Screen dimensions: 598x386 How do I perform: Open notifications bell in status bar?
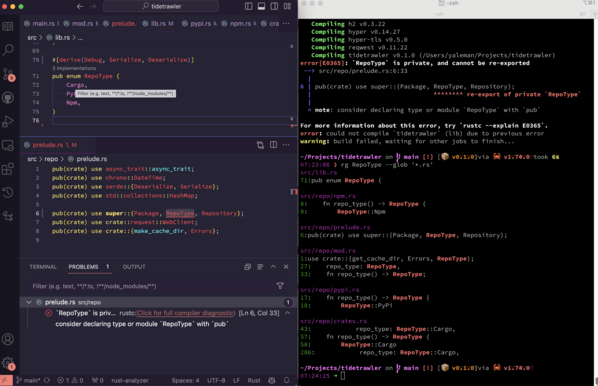[x=286, y=380]
